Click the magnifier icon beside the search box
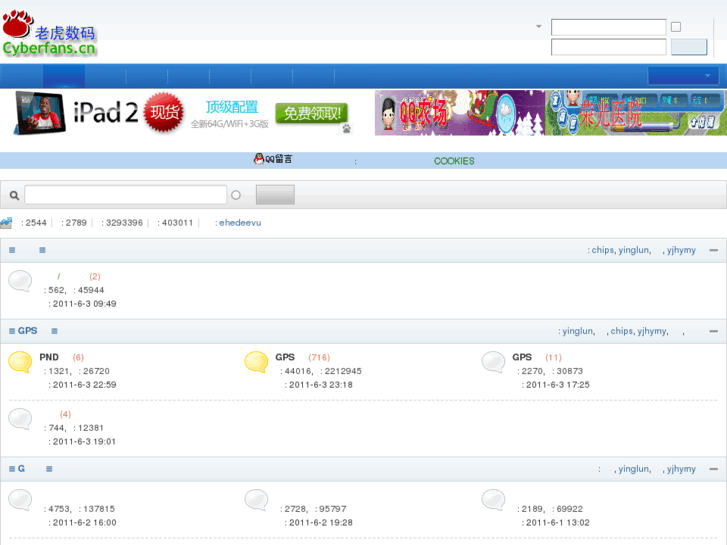This screenshot has width=727, height=545. (14, 195)
